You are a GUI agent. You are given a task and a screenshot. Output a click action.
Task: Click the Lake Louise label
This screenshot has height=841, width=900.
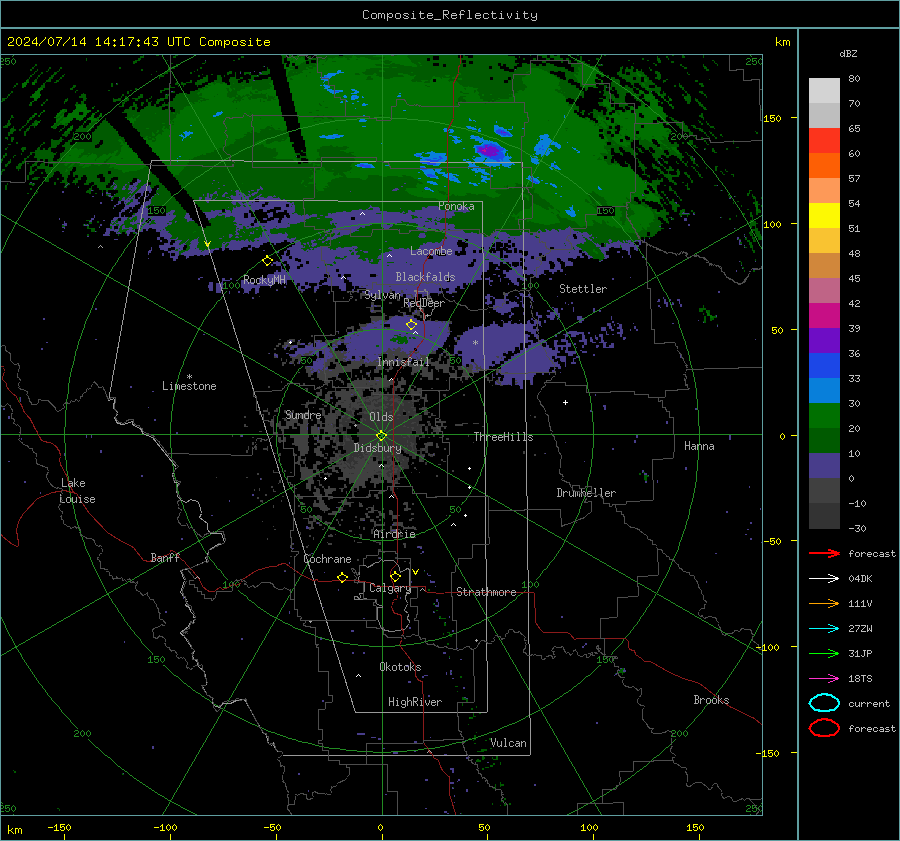(77, 491)
